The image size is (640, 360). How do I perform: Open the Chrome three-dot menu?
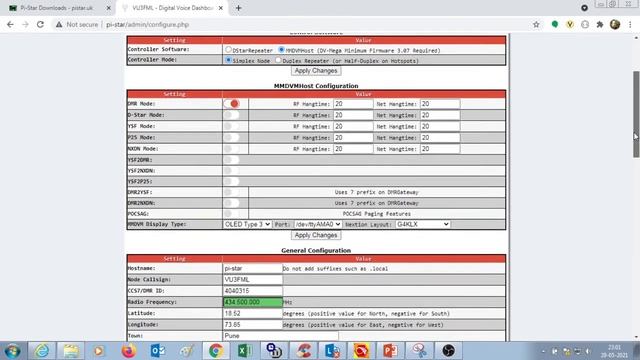630,24
